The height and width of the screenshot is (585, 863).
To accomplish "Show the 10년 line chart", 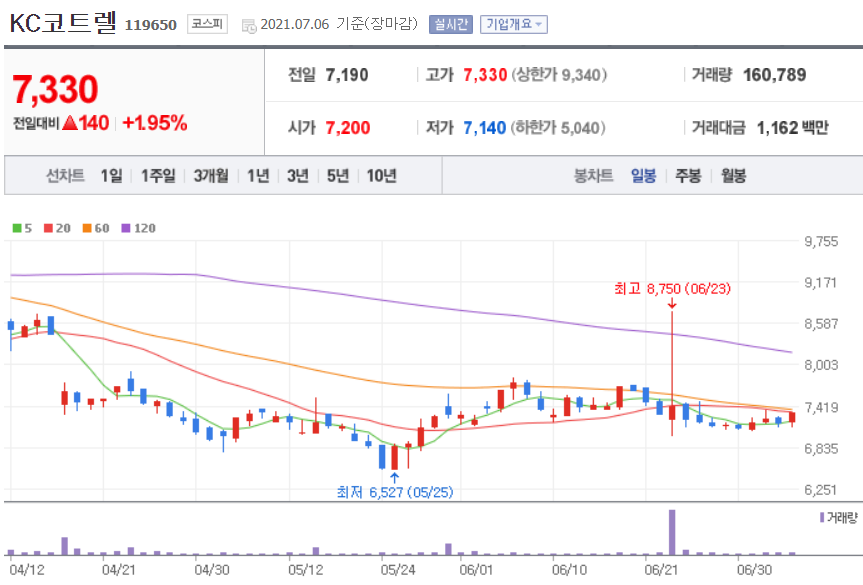I will 381,176.
